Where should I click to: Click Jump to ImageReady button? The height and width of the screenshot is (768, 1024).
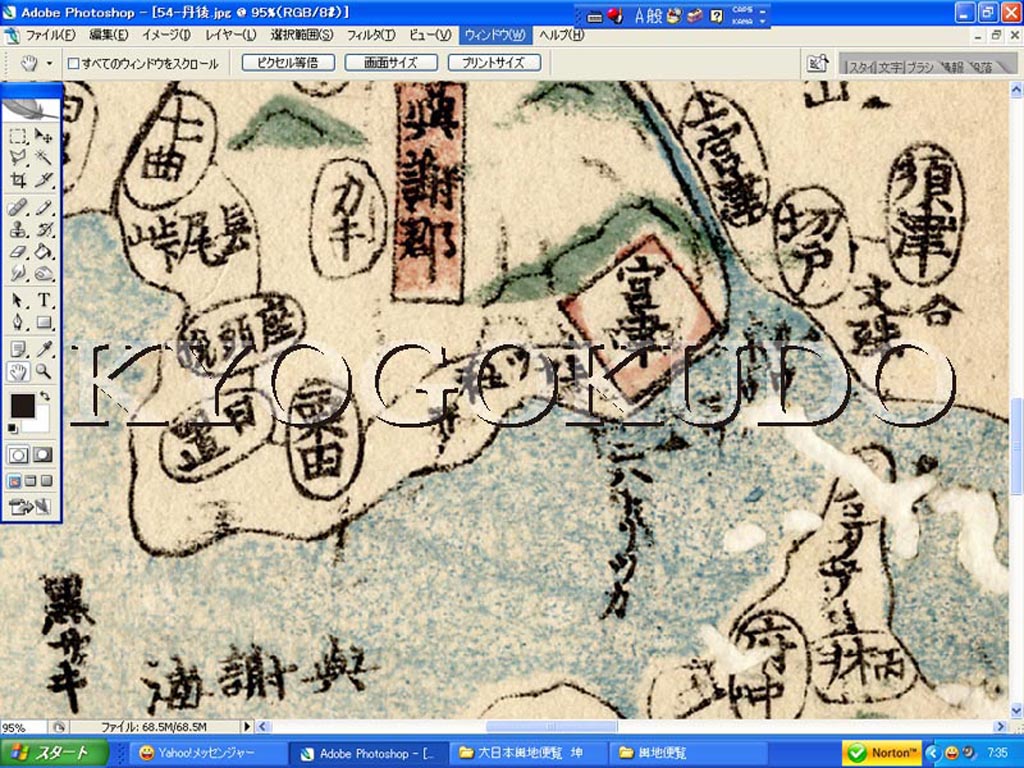(x=30, y=506)
